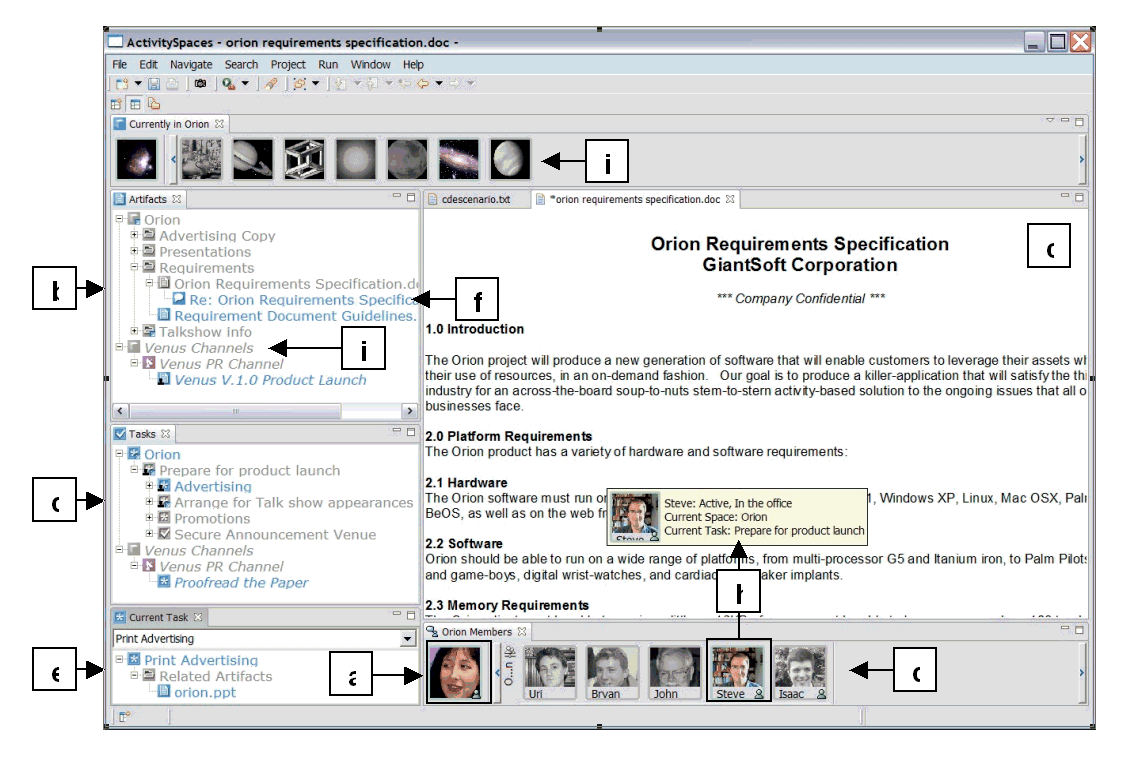Expand the Advertising Copy folder
The height and width of the screenshot is (758, 1127).
coord(135,236)
